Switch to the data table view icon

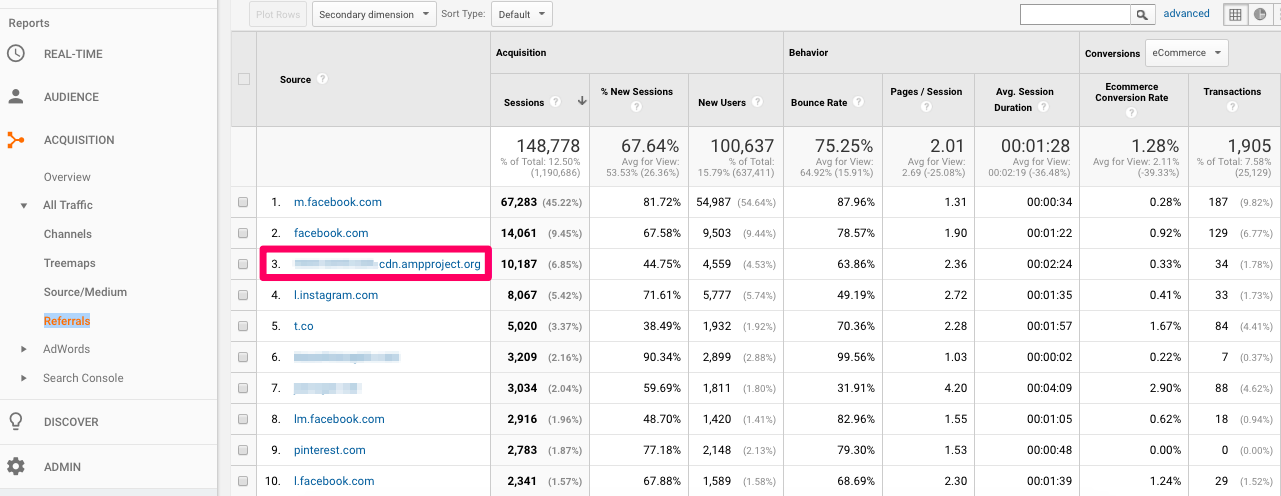click(x=1236, y=14)
